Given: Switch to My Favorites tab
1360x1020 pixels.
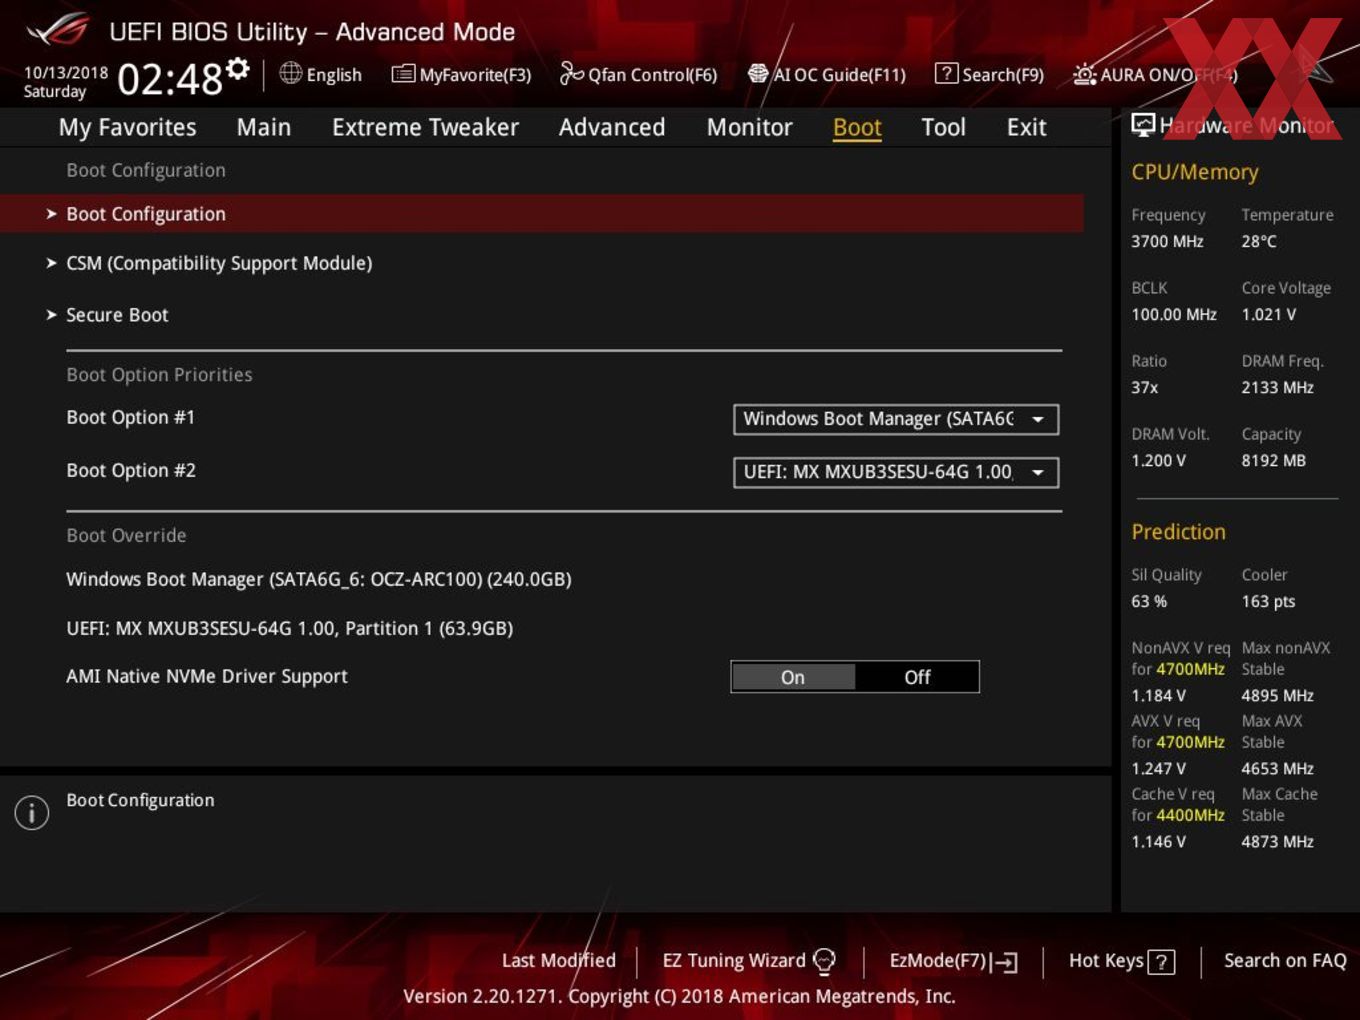Looking at the screenshot, I should tap(127, 127).
